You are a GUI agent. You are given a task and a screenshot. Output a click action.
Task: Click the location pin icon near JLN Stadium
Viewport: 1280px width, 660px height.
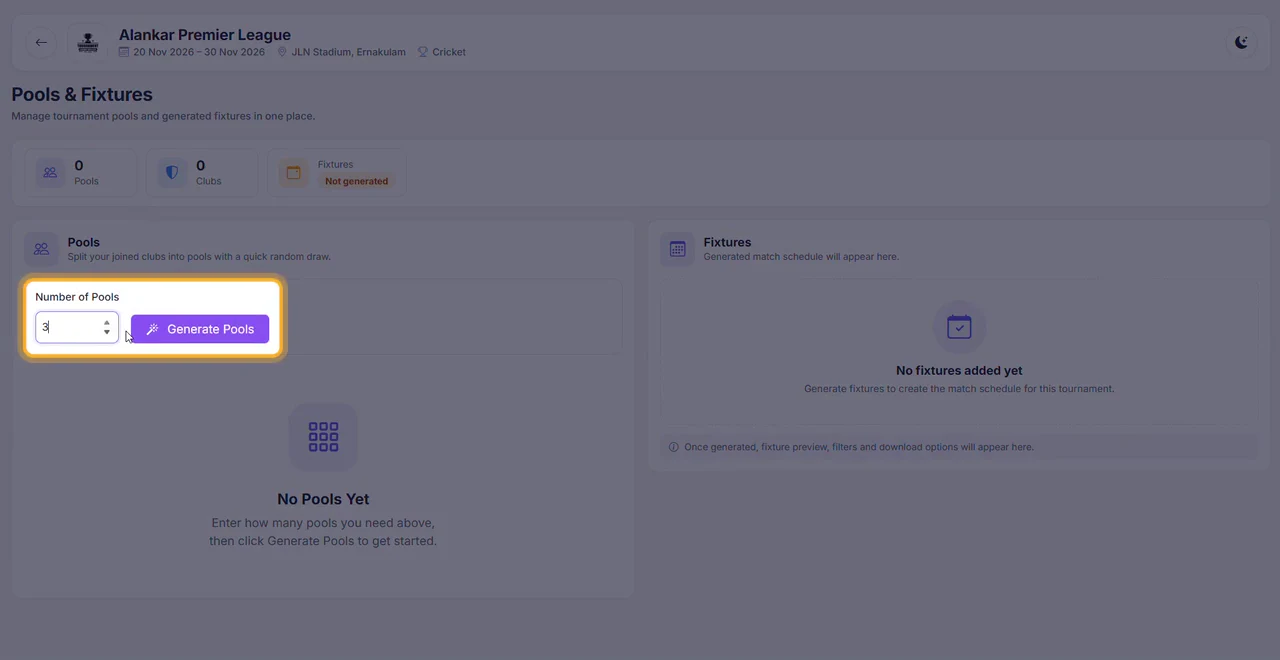(x=282, y=52)
